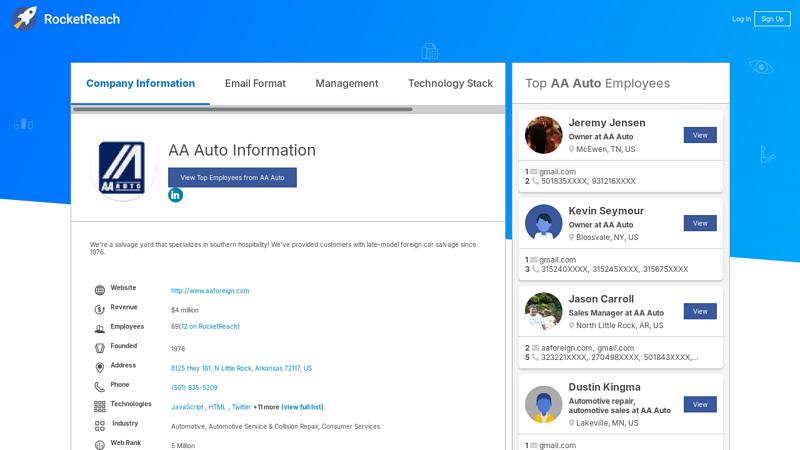800x450 pixels.
Task: Open the 8125 Hwy 161 address link
Action: 241,368
